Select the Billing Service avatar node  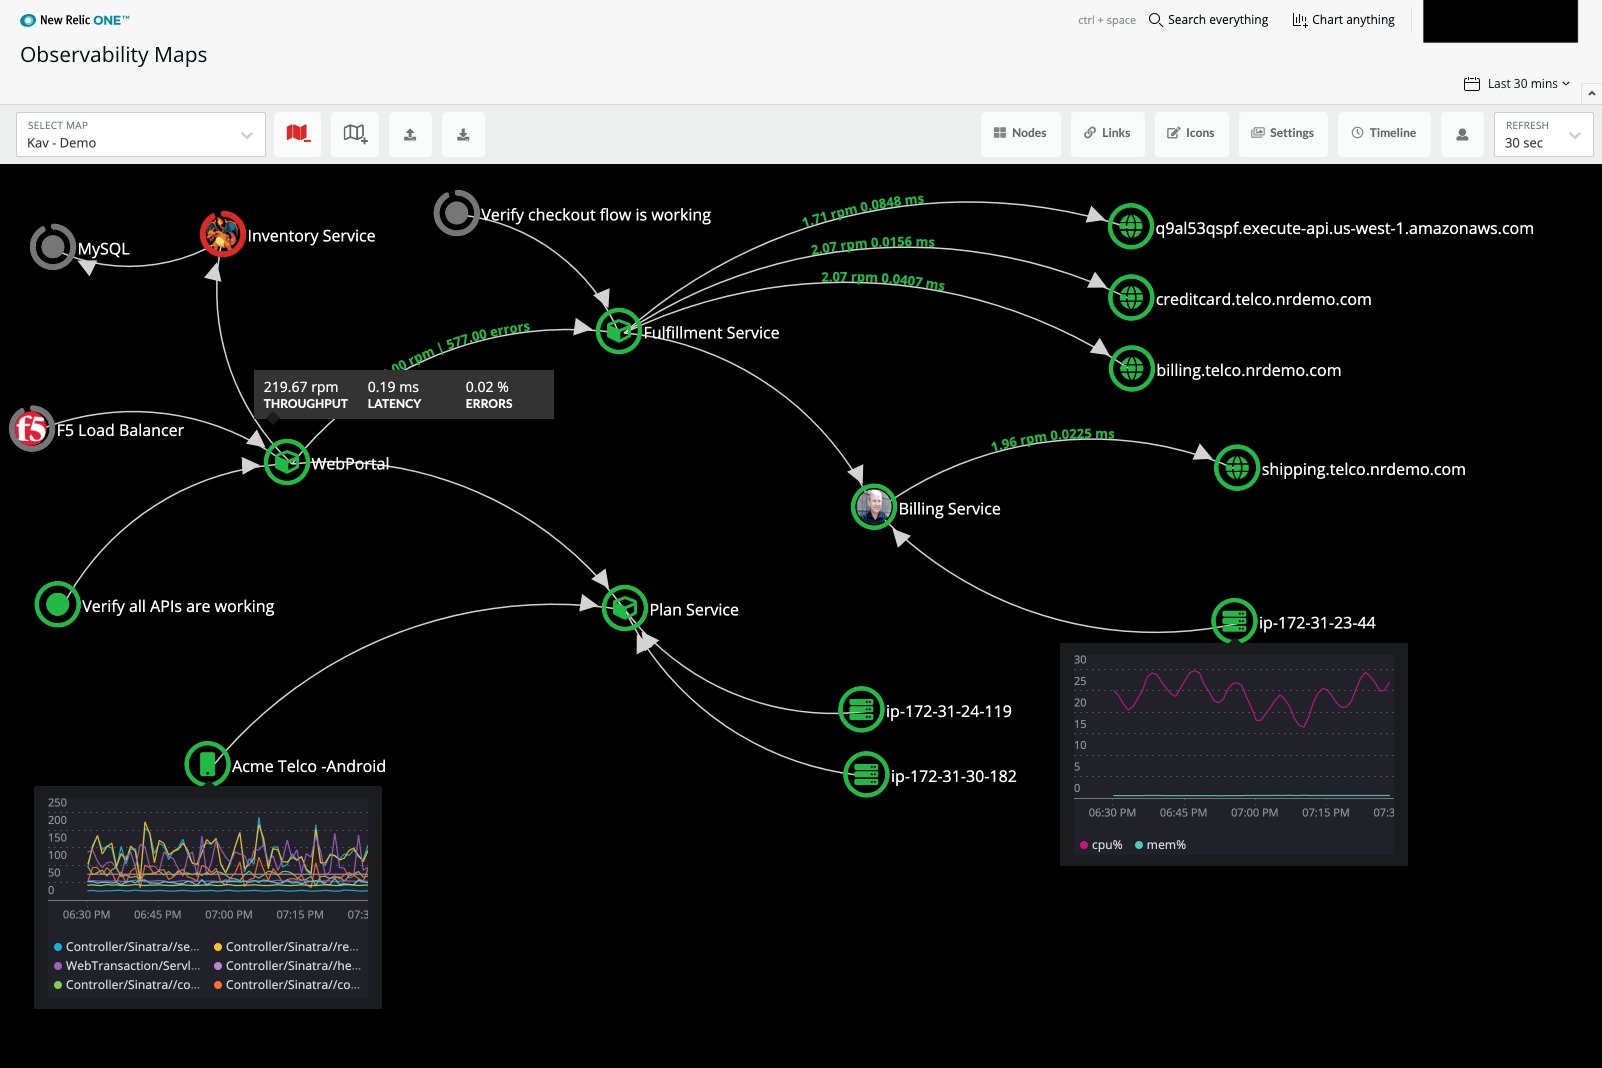[x=874, y=507]
